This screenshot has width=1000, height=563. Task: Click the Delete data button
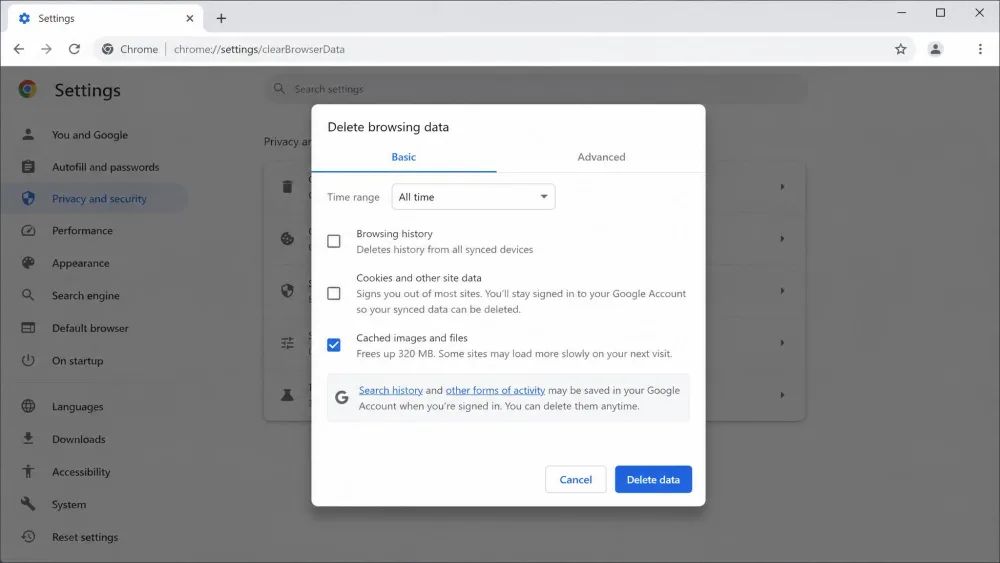[653, 479]
